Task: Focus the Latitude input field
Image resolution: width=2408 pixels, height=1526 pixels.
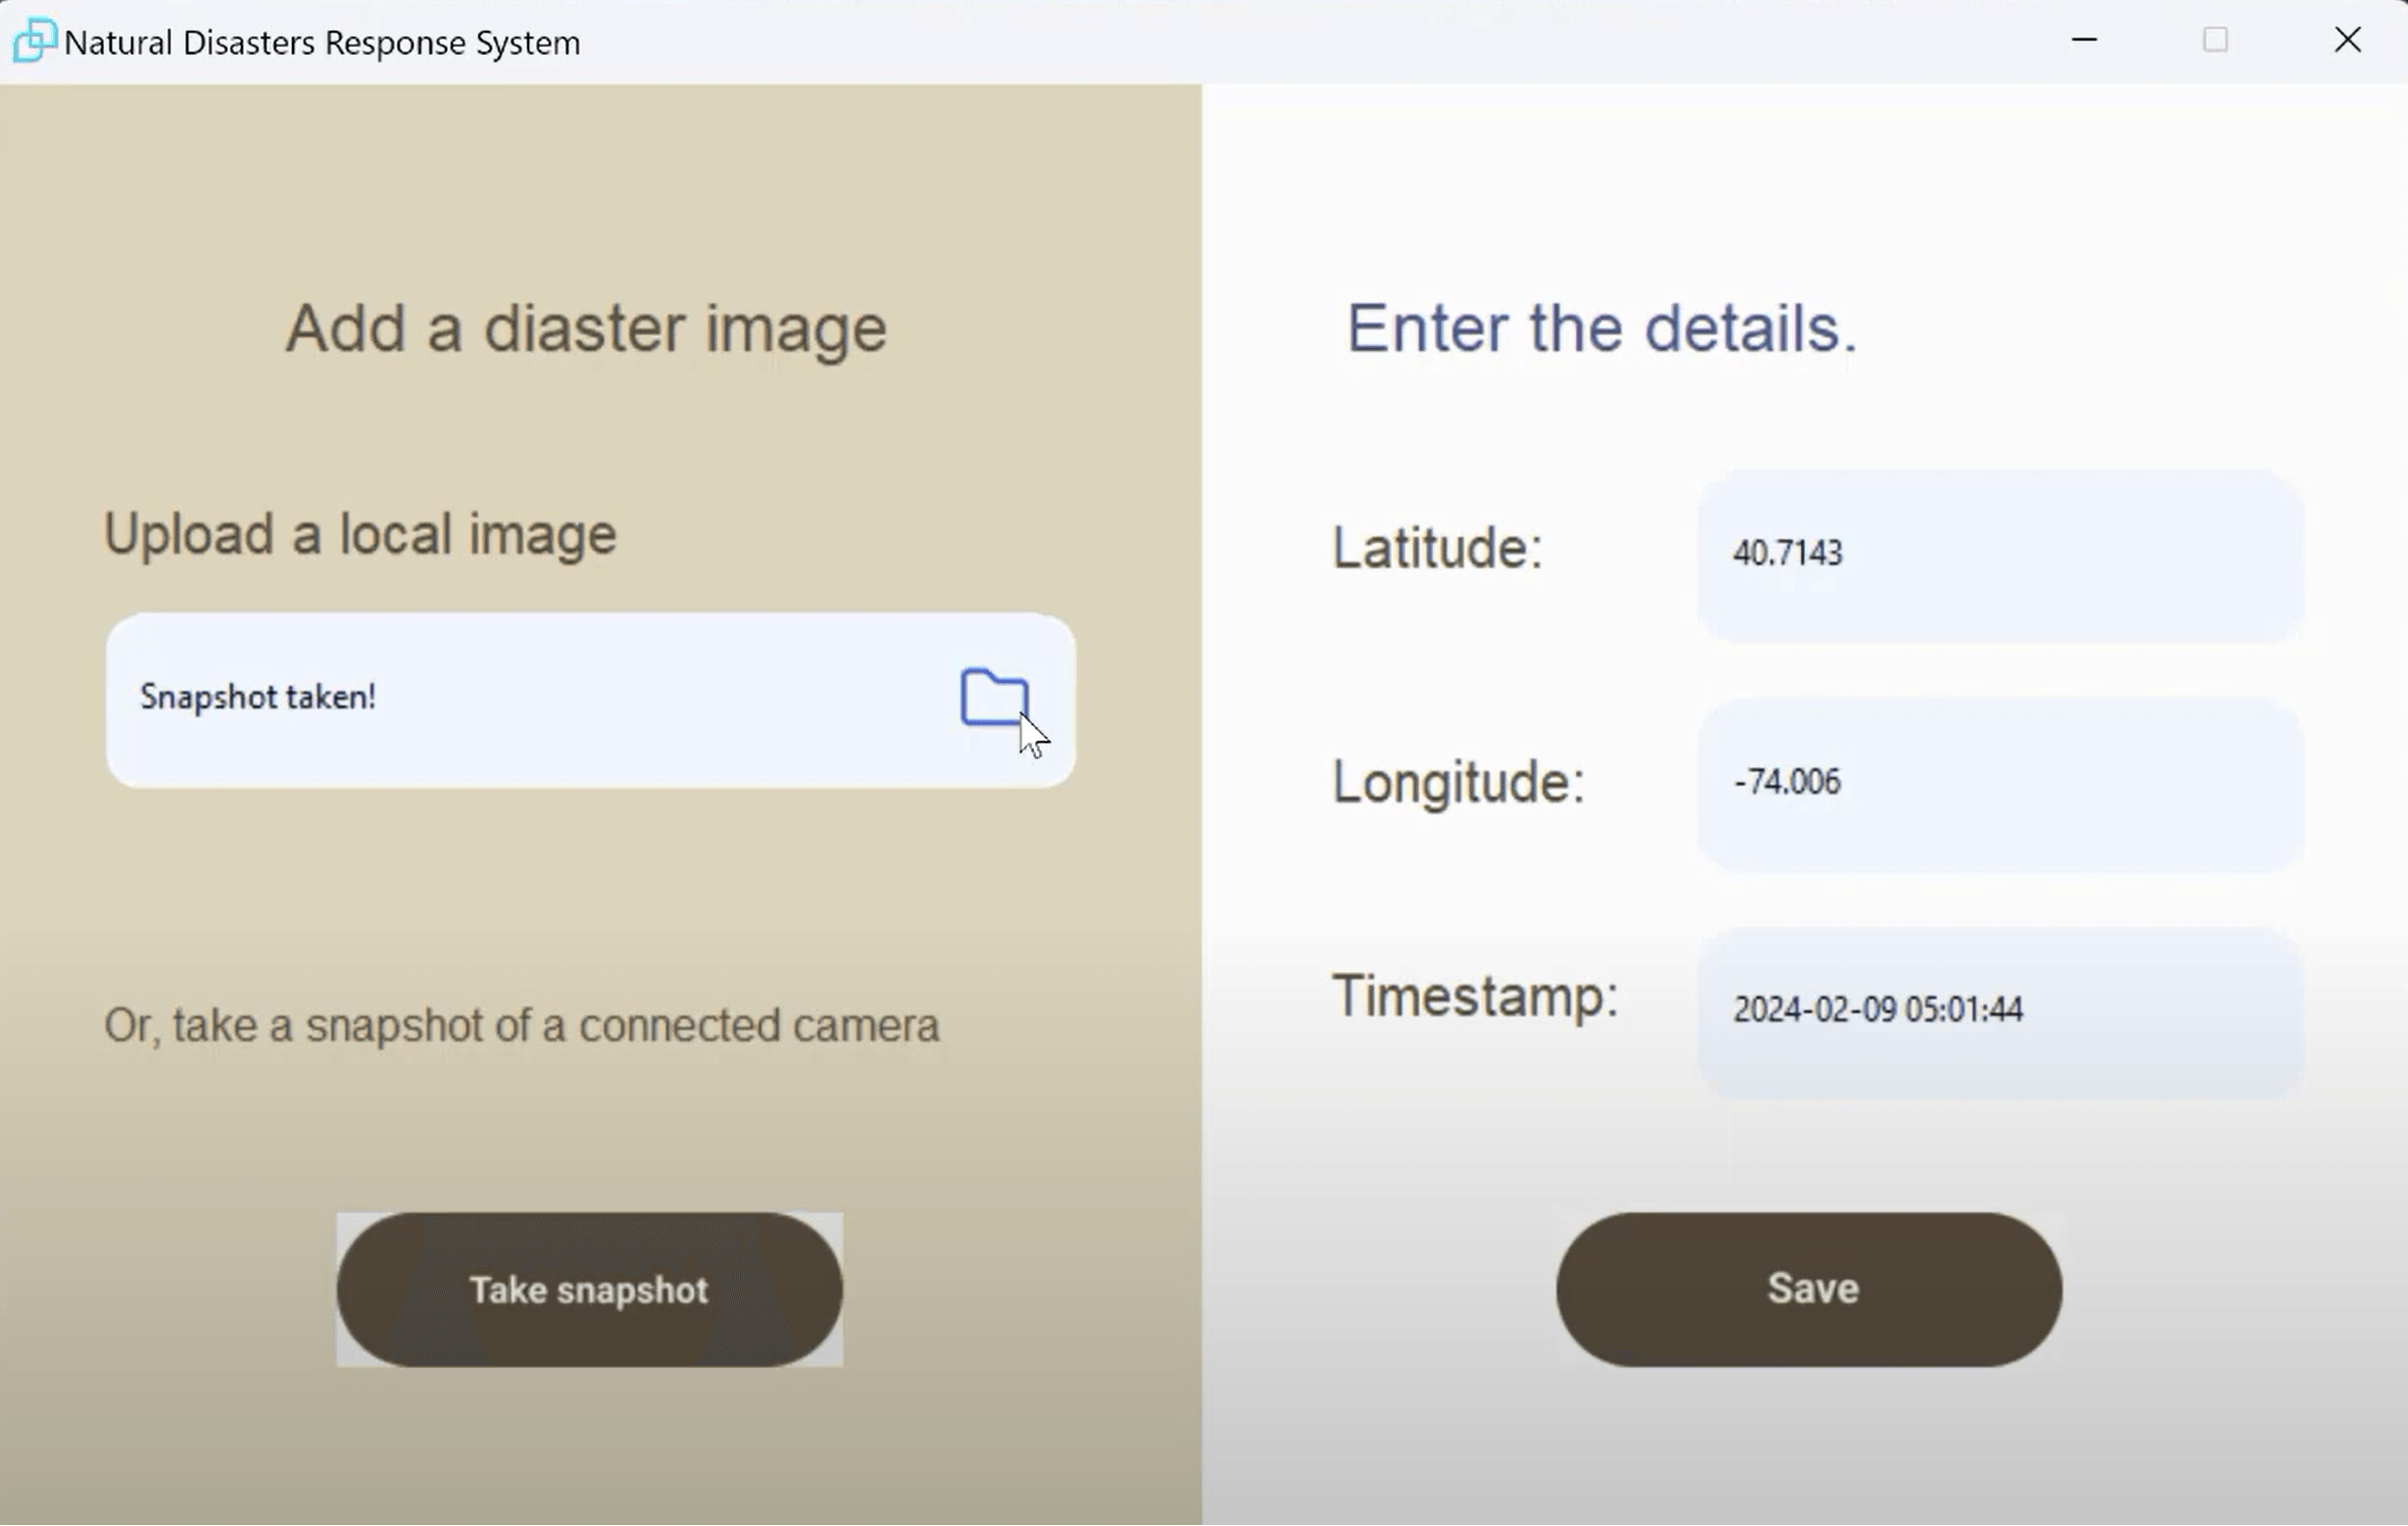Action: click(2000, 555)
